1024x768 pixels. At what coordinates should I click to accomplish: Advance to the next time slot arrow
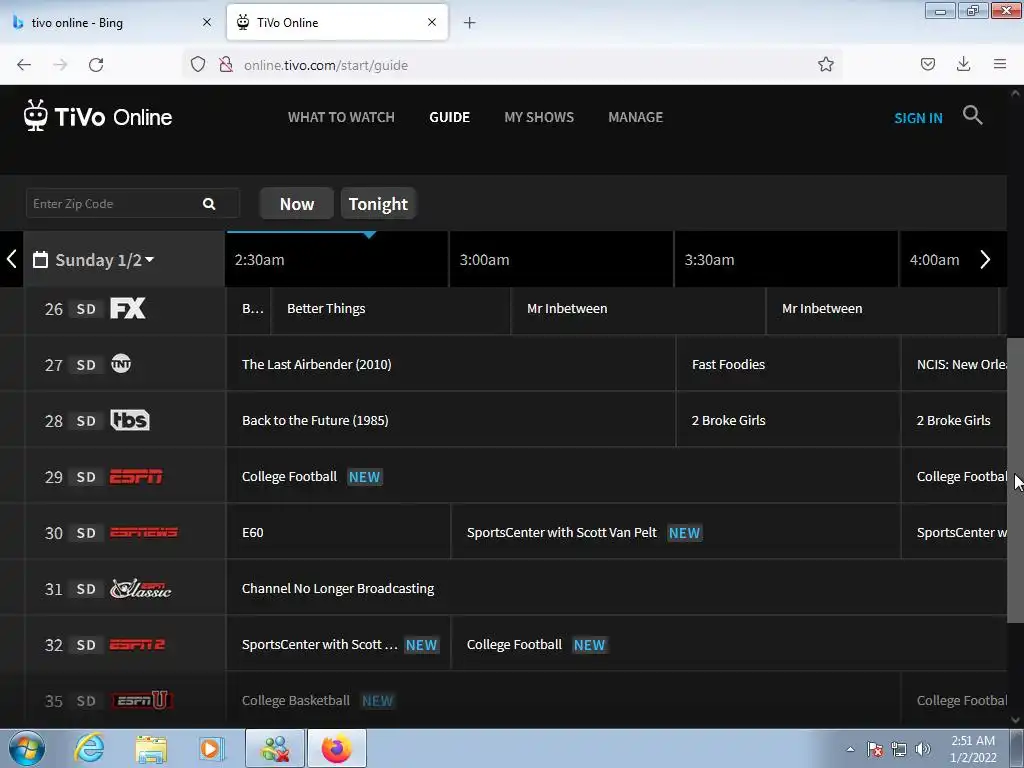[985, 259]
